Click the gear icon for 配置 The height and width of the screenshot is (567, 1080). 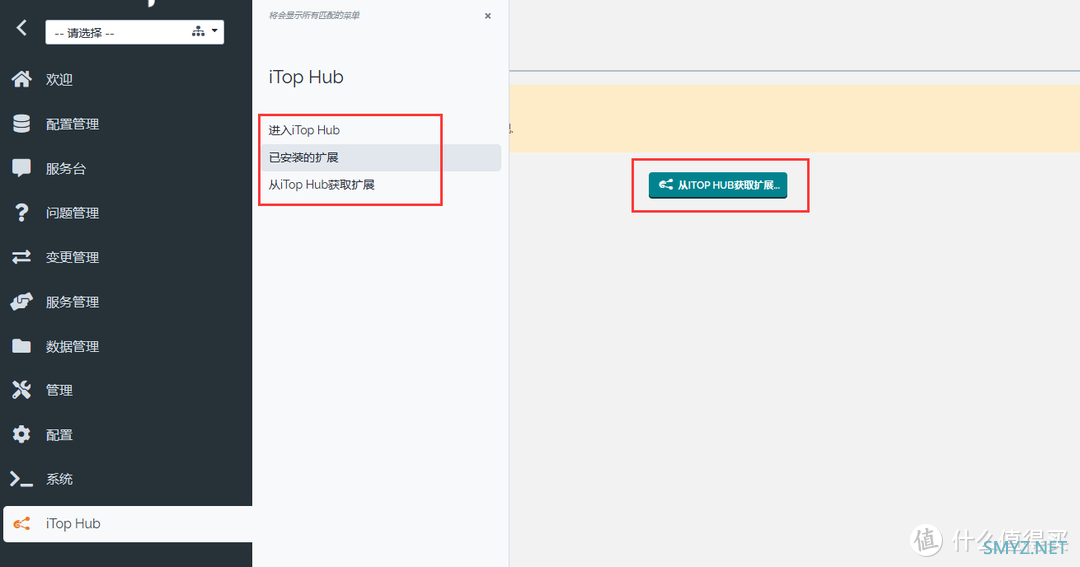[21, 434]
